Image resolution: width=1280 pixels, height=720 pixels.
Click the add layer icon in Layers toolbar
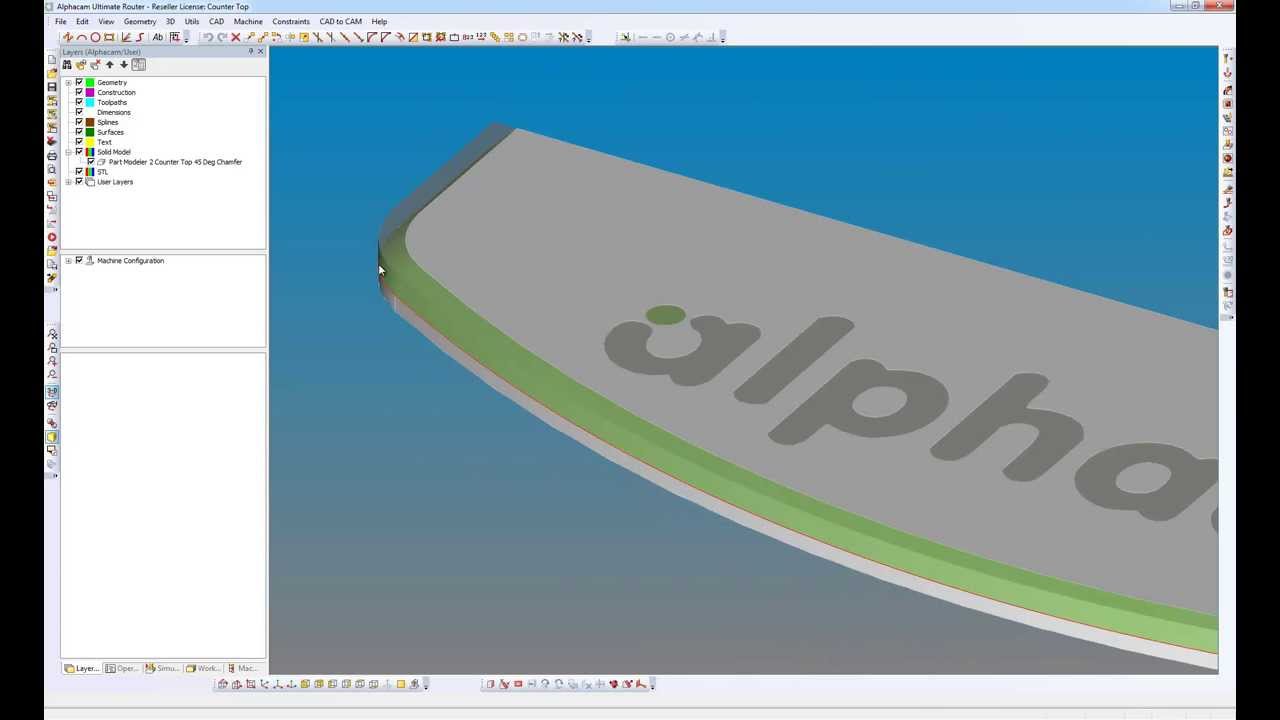pyautogui.click(x=81, y=65)
